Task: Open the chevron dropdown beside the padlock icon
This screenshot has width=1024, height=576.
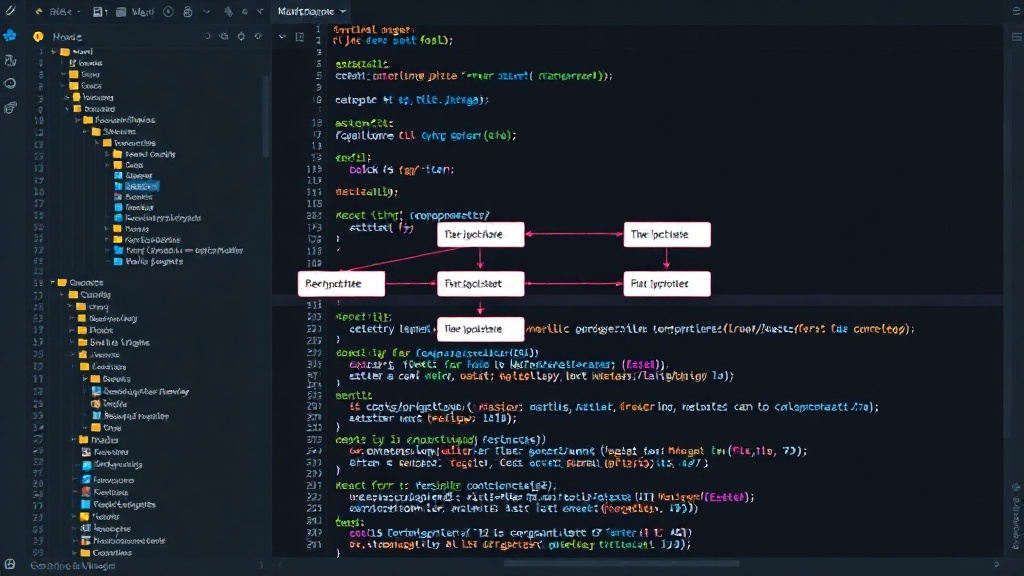Action: (x=206, y=12)
